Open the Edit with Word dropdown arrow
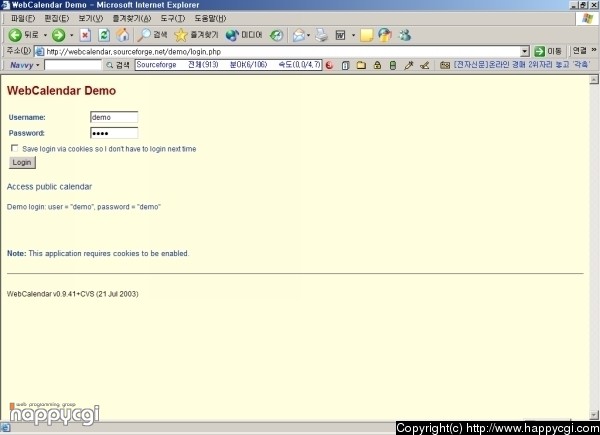This screenshot has height=435, width=600. [x=353, y=35]
